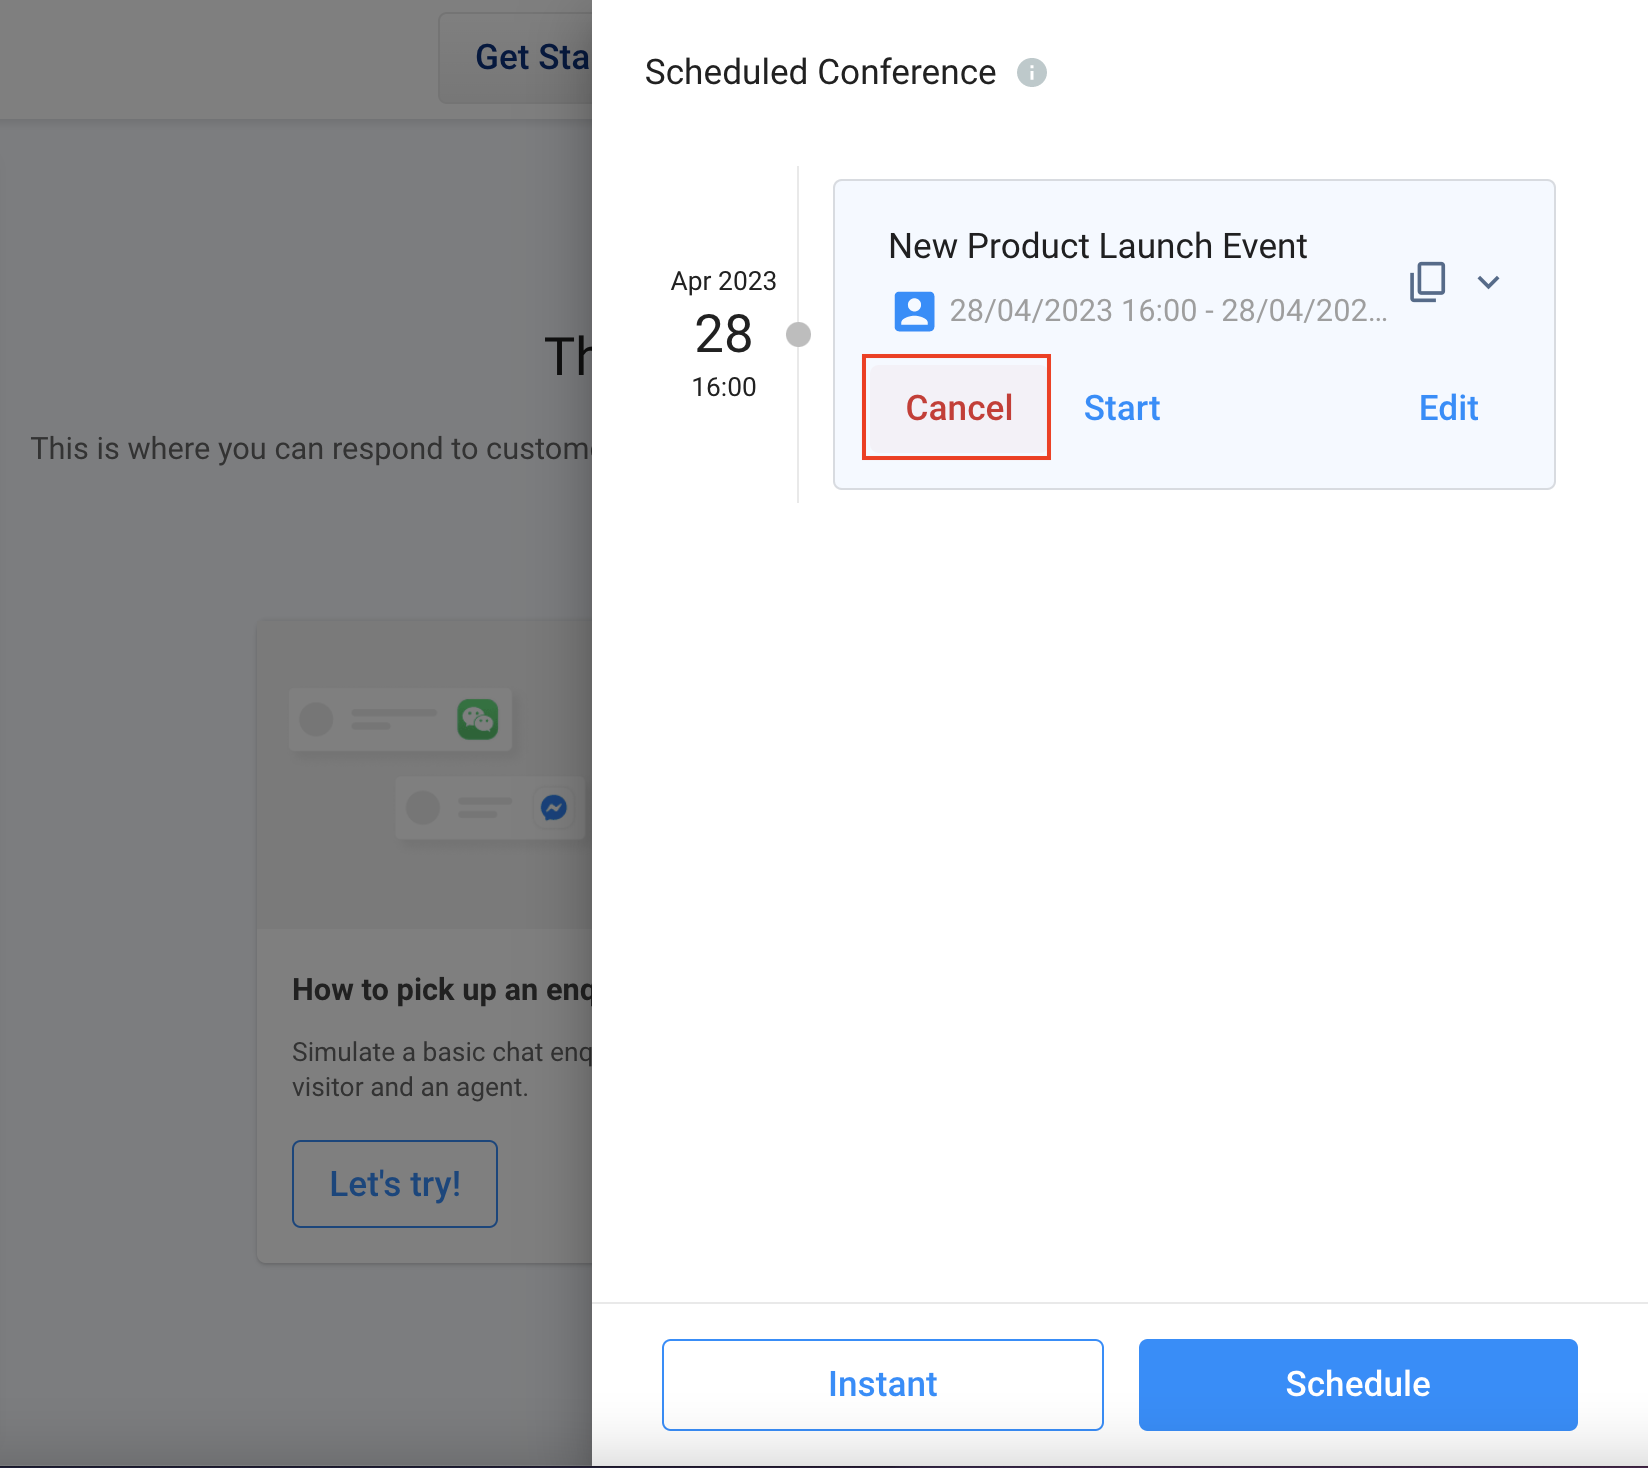Edit the New Product Launch Event
This screenshot has height=1468, width=1648.
pyautogui.click(x=1448, y=408)
